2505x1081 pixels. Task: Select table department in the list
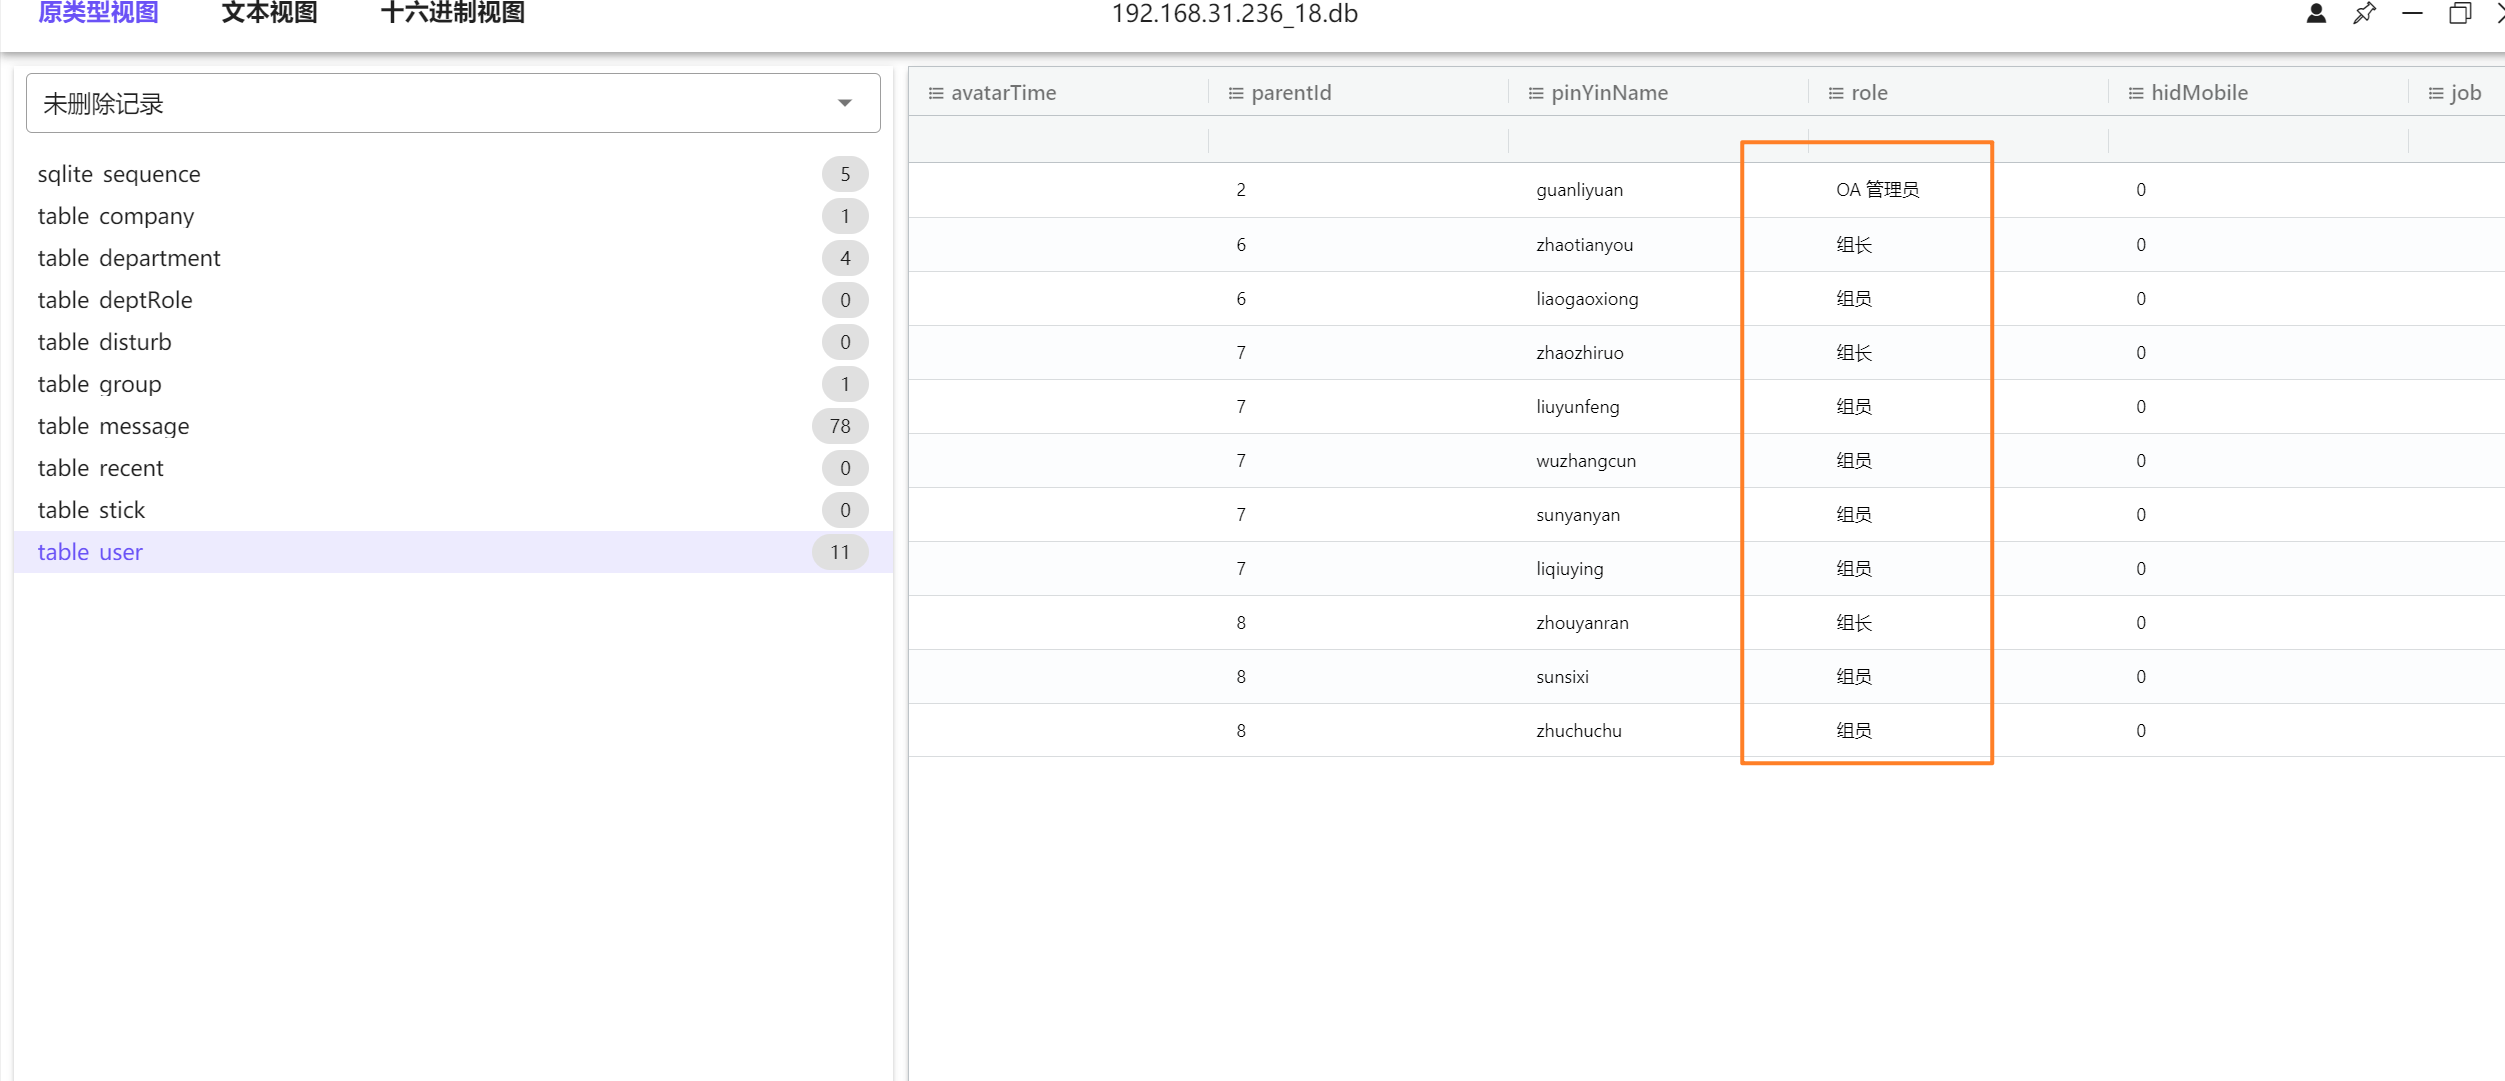coord(129,258)
